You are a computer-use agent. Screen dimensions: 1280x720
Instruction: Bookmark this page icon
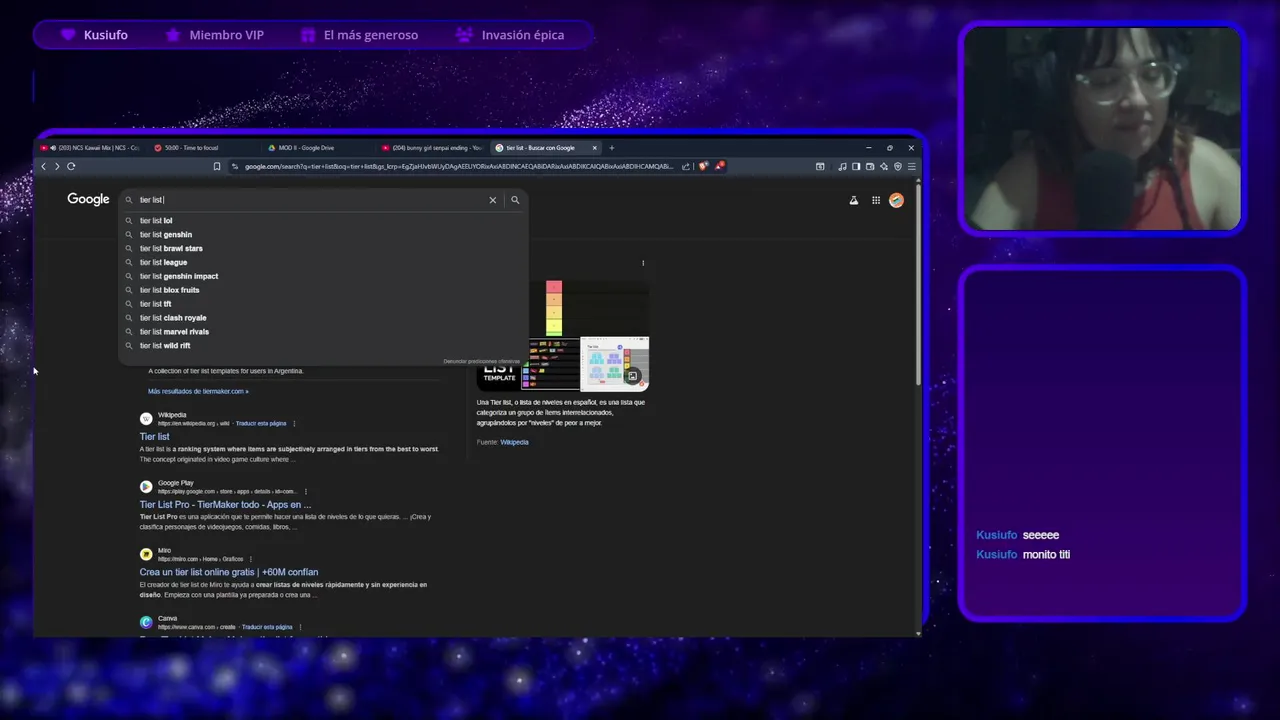click(x=217, y=166)
